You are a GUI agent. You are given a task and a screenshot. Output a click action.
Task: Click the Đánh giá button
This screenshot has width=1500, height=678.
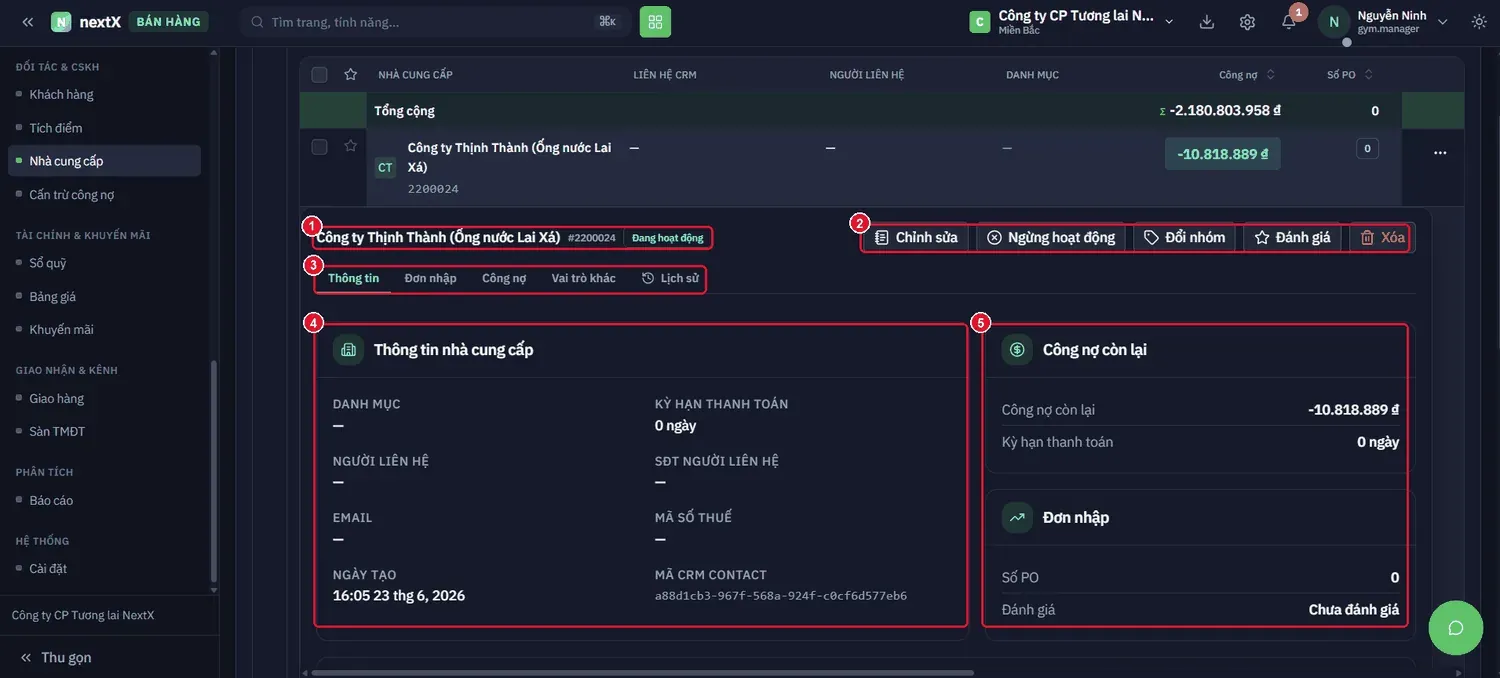tap(1293, 237)
